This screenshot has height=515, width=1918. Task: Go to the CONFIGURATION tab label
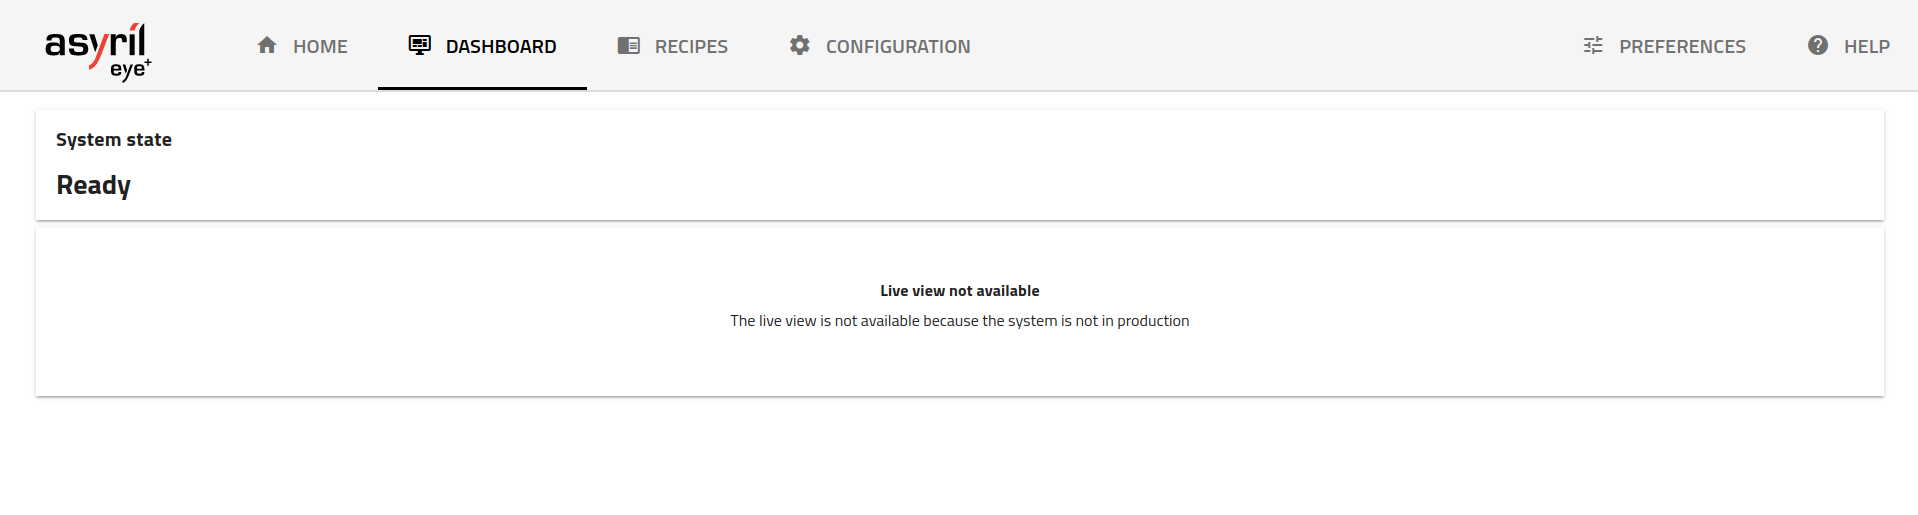[x=898, y=46]
